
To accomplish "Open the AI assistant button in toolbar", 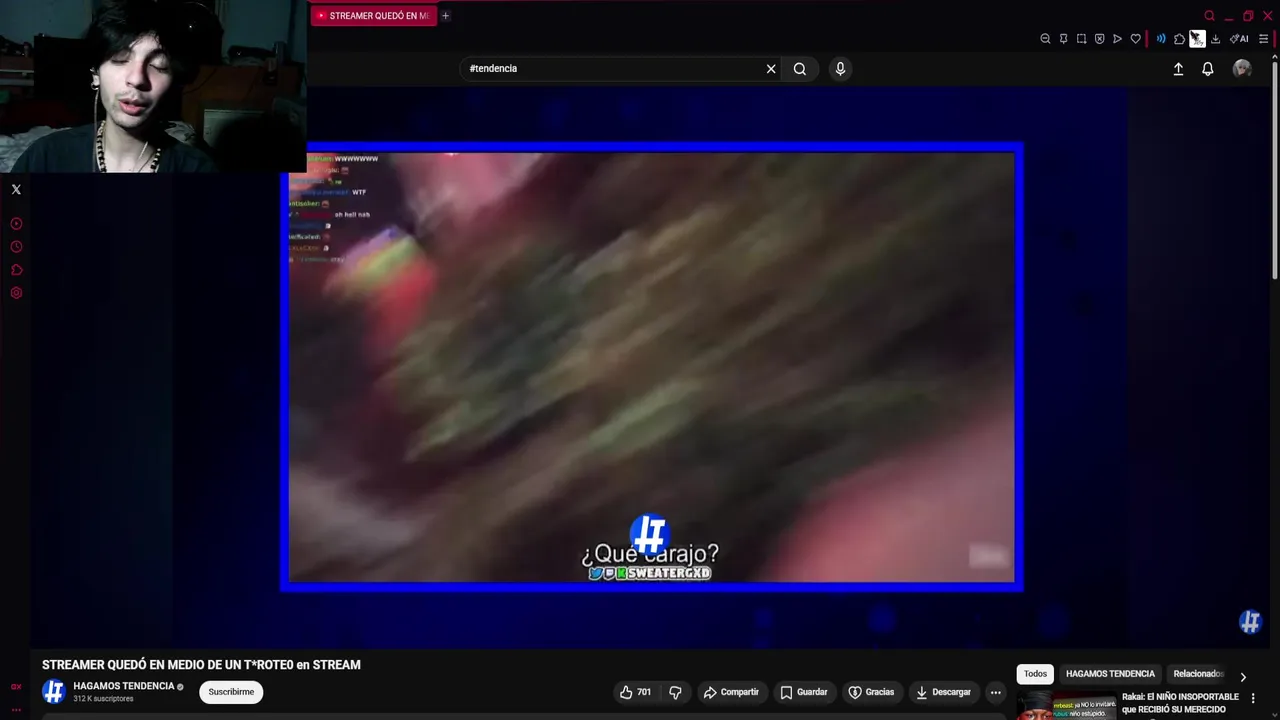I will pos(1239,39).
